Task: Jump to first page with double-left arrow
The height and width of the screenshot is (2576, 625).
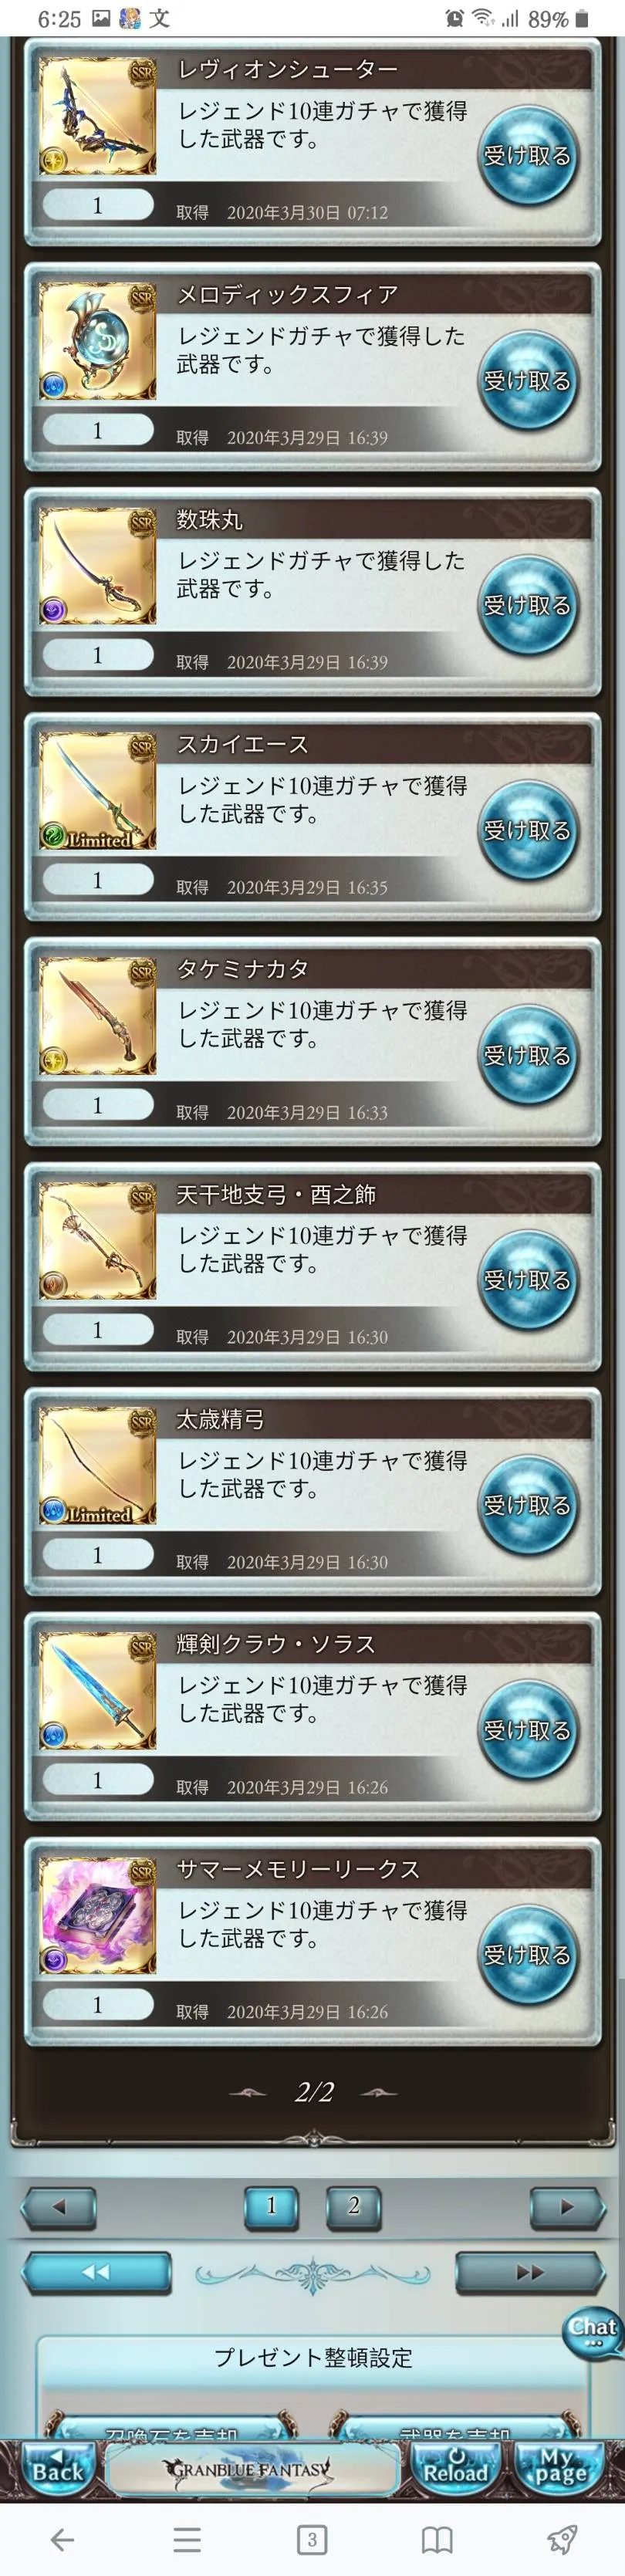Action: [x=96, y=2272]
